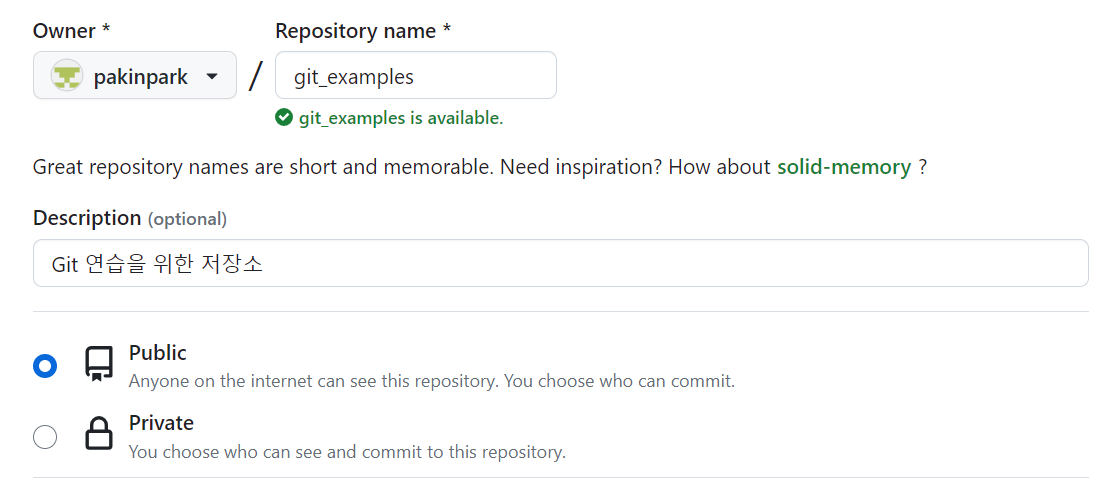Select the Private radio button

(45, 437)
